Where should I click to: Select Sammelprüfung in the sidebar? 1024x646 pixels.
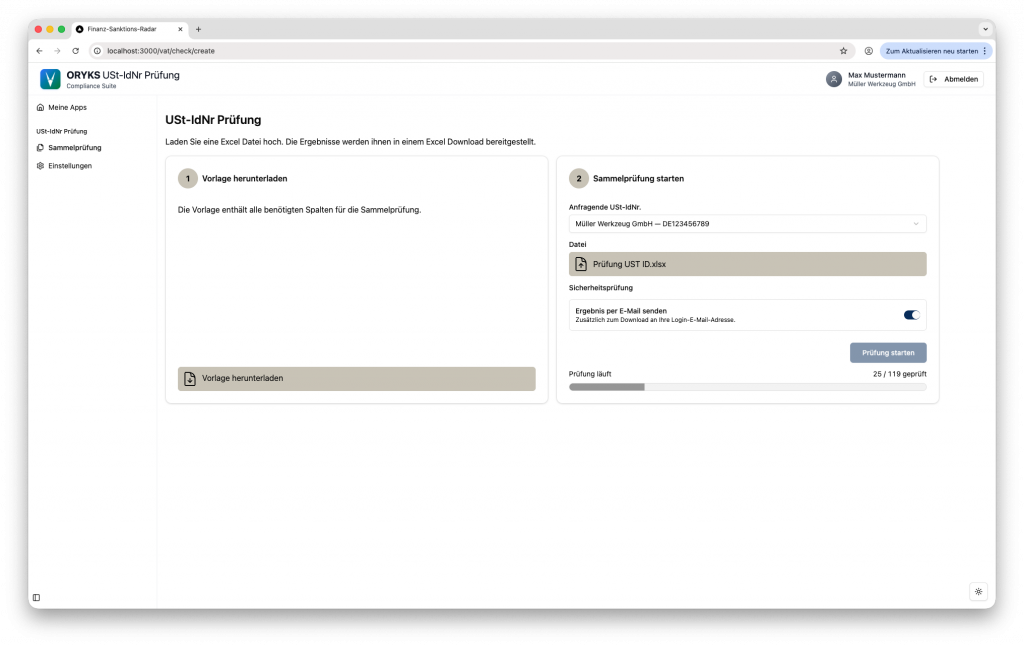coord(74,148)
